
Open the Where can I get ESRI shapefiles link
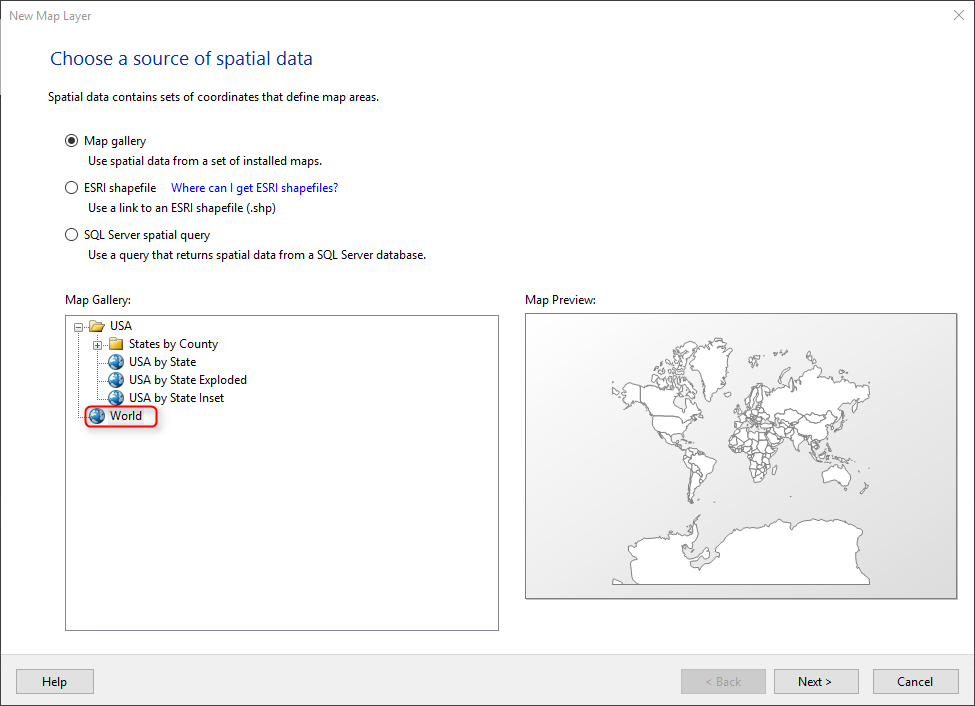254,188
